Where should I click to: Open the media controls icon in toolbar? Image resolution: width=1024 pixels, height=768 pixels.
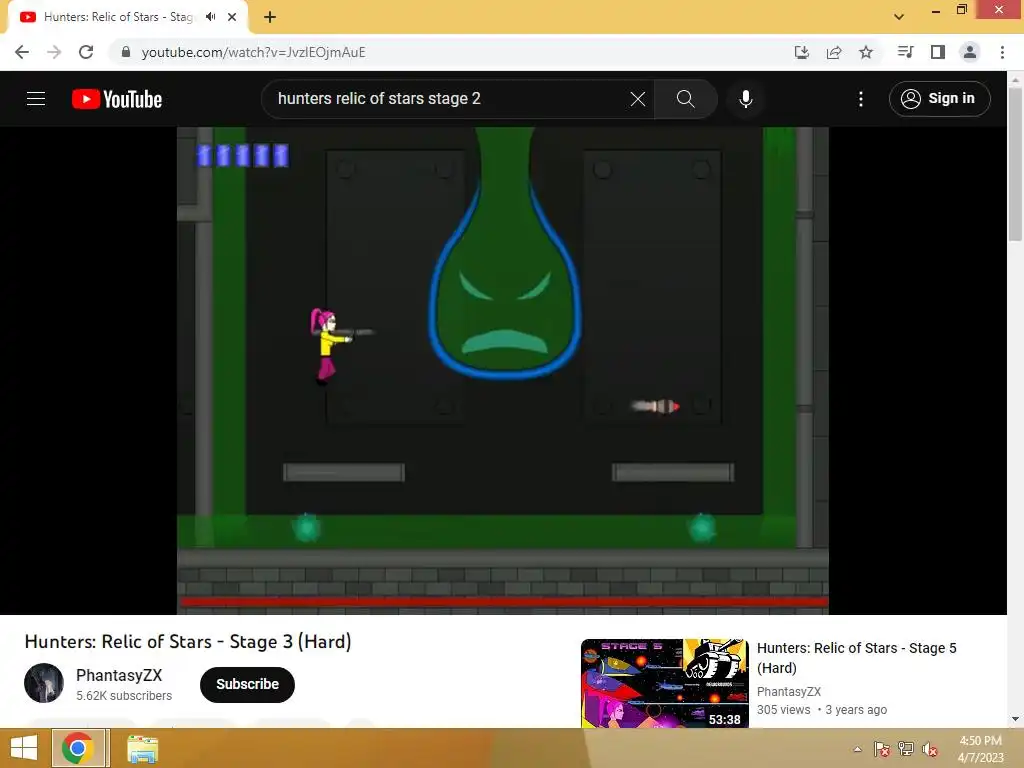pos(905,52)
